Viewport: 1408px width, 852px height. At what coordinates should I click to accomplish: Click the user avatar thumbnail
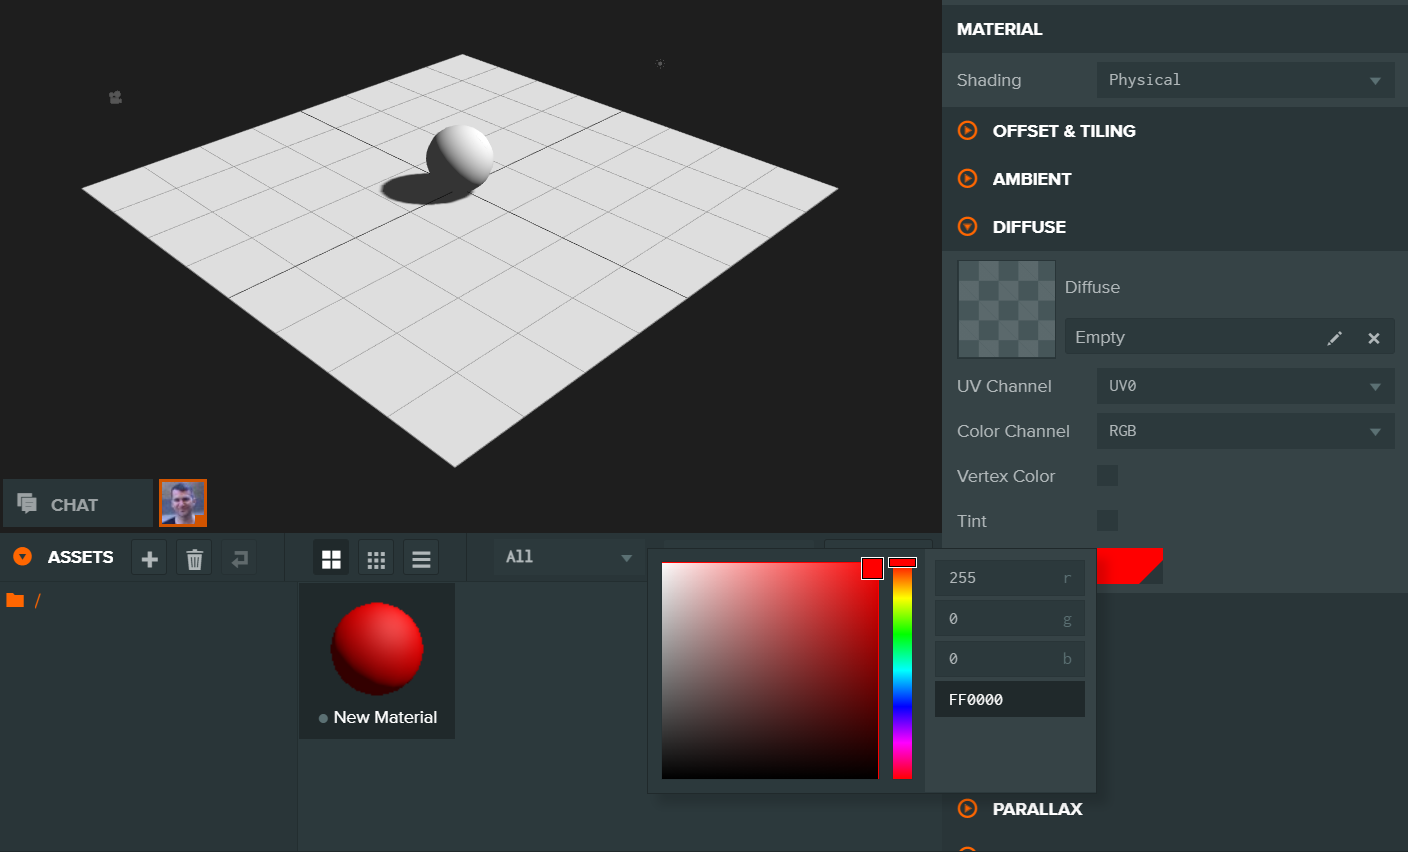point(183,503)
